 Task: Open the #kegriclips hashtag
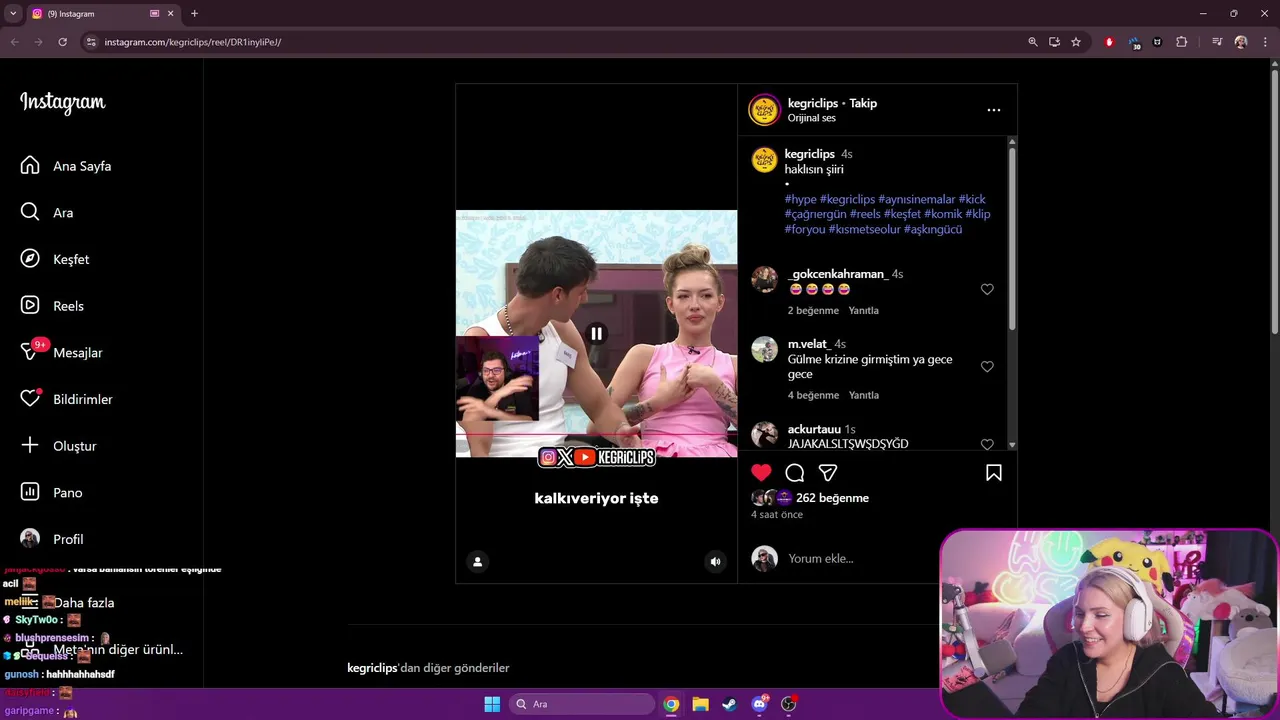click(x=847, y=199)
